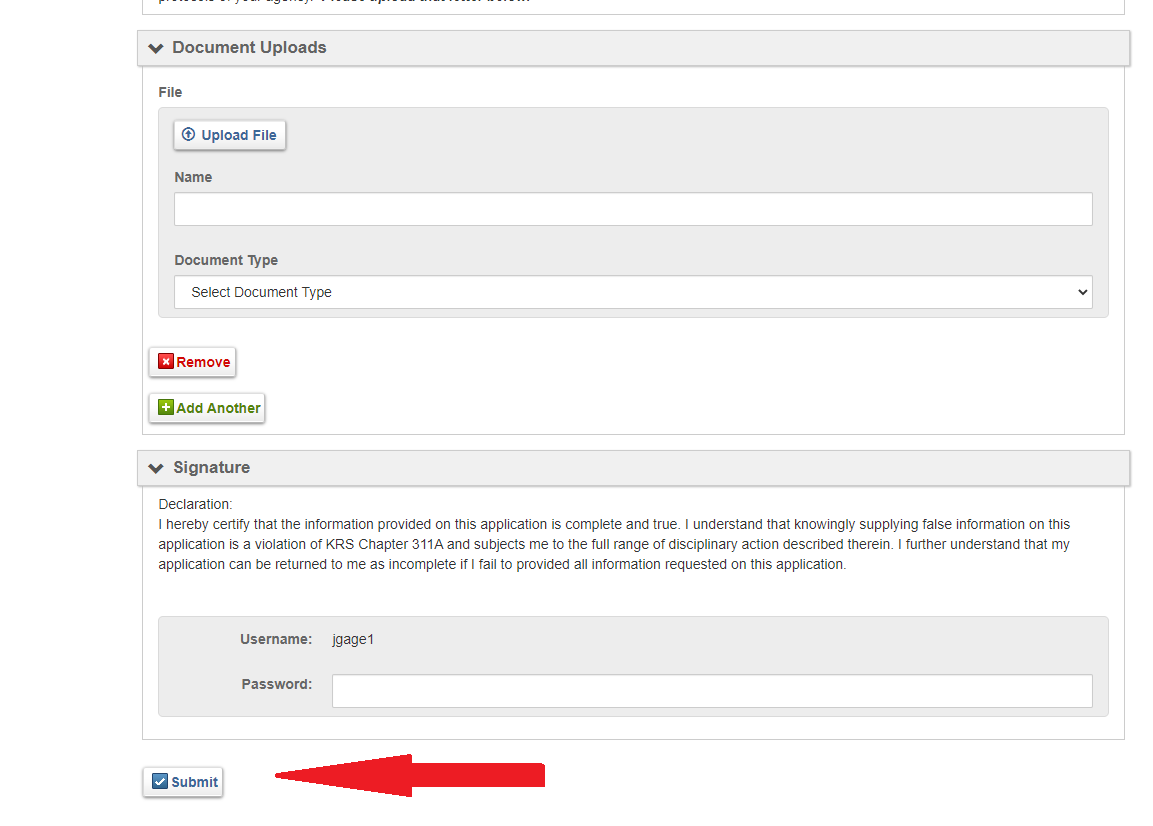Click the red X Remove icon
Screen dimensions: 1153x826
(x=166, y=362)
